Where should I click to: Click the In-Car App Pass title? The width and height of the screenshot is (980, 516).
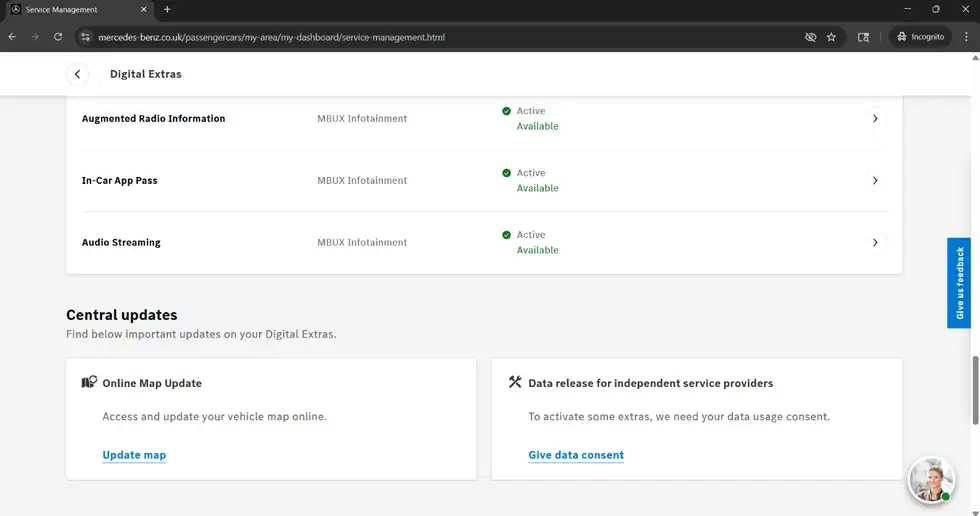click(119, 180)
